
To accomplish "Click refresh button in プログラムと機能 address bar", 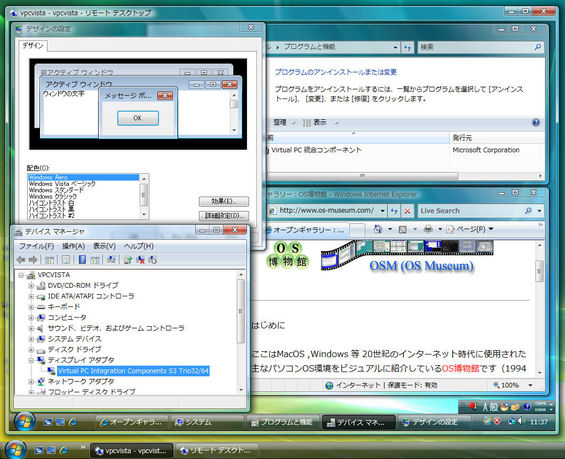I will click(x=407, y=47).
